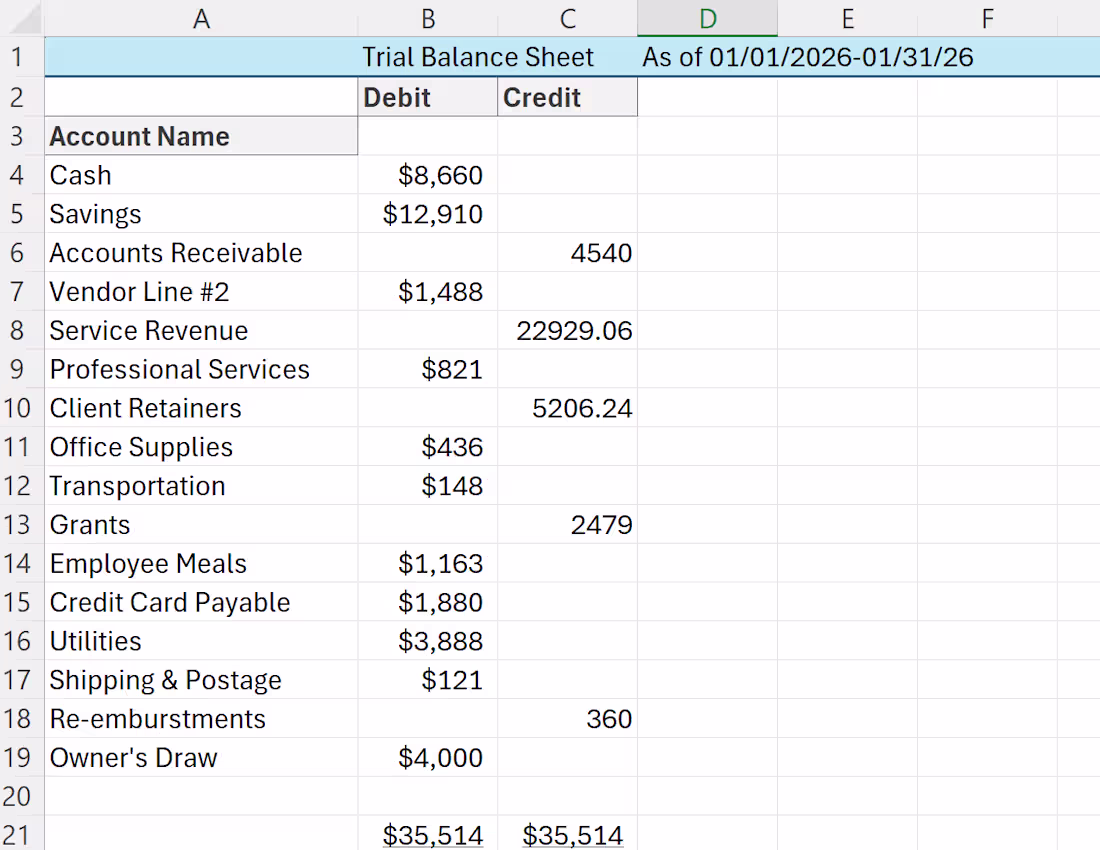Screen dimensions: 1100x850
Task: Click the Debit header cell
Action: click(x=427, y=97)
